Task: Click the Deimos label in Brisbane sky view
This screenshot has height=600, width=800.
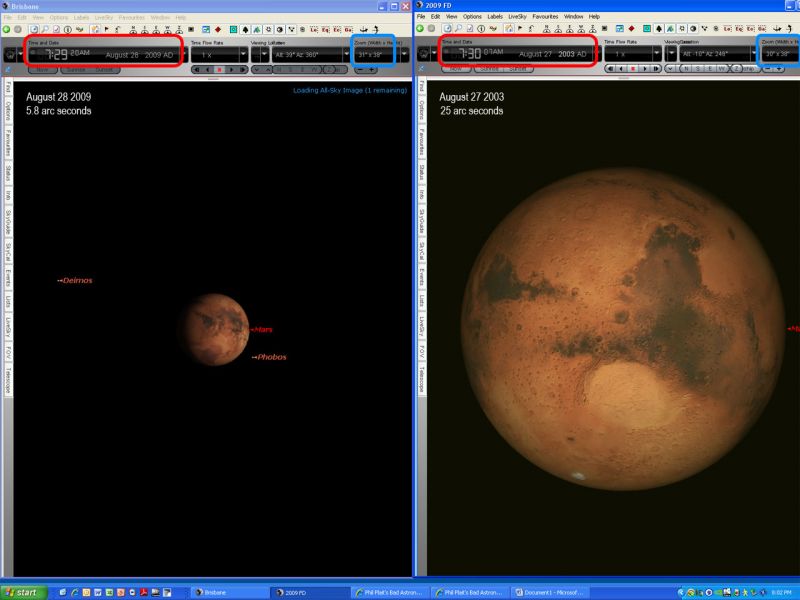Action: (78, 280)
